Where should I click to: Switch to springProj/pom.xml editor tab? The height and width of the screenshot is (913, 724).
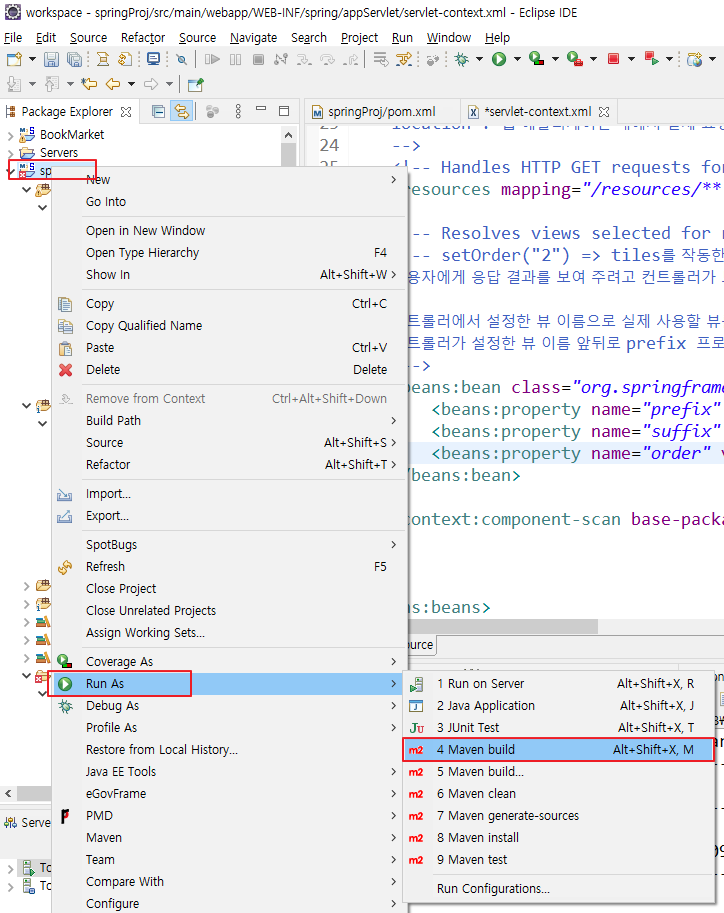(x=381, y=112)
